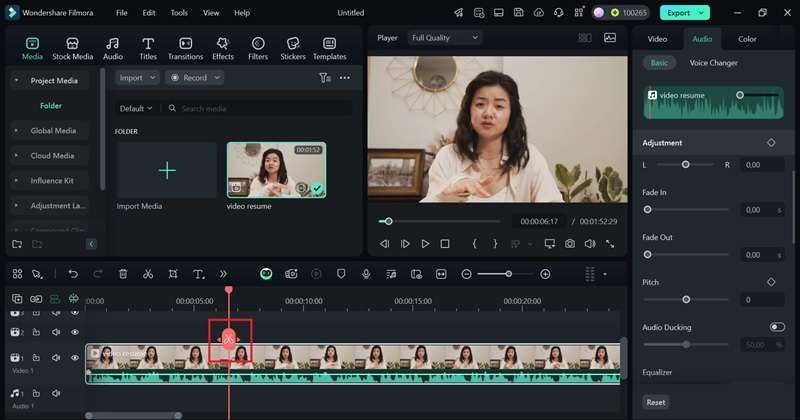Image resolution: width=800 pixels, height=420 pixels.
Task: Open the Media tab
Action: 32,49
